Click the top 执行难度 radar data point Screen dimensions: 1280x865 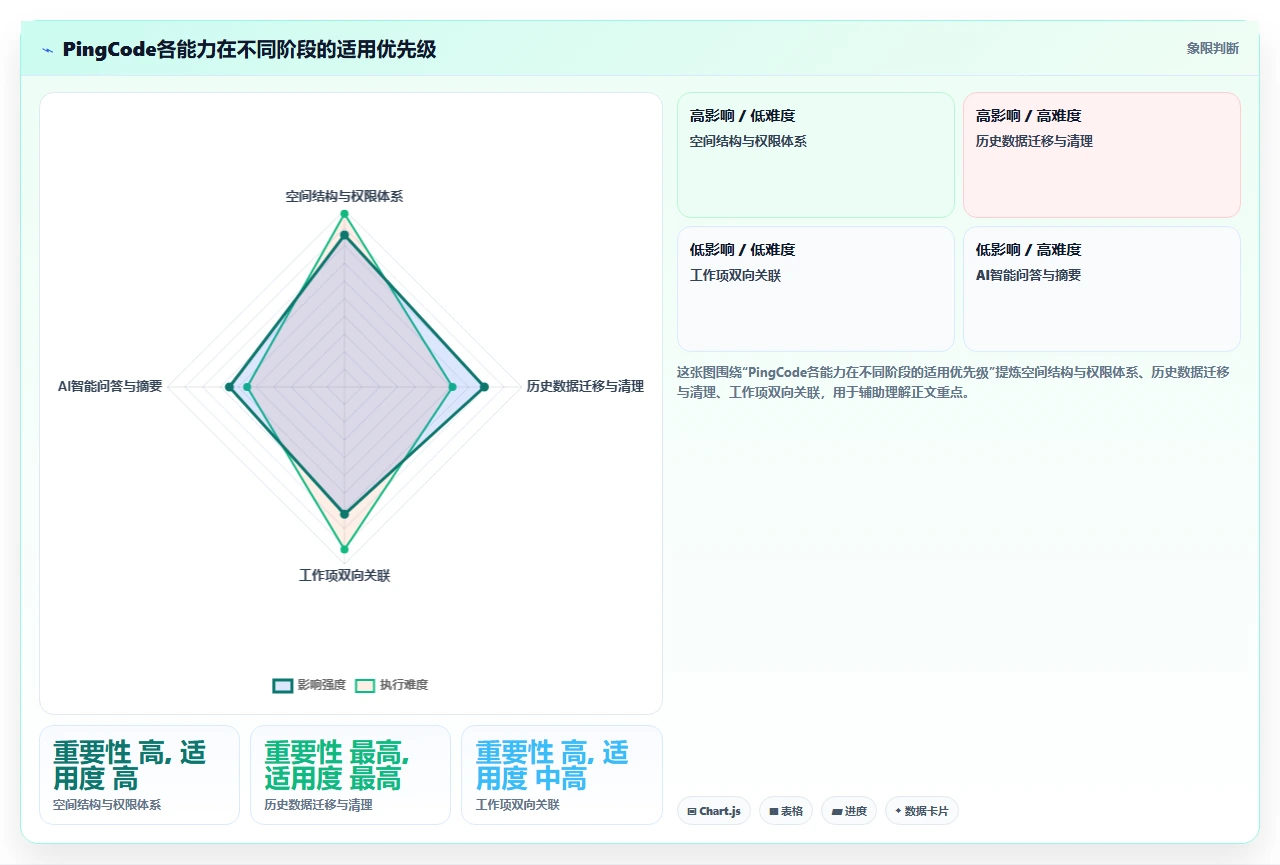344,214
